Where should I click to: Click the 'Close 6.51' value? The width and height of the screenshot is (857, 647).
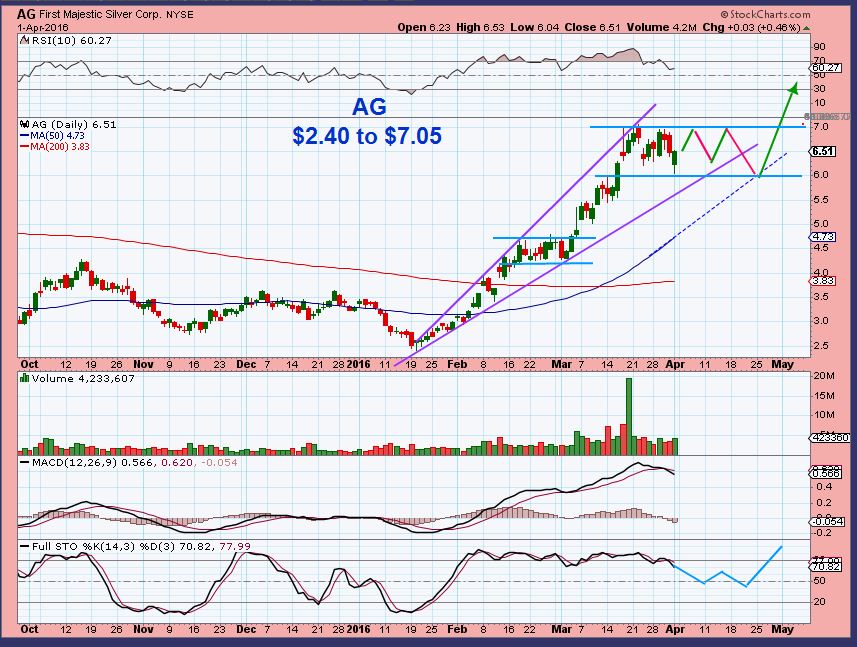click(x=593, y=27)
